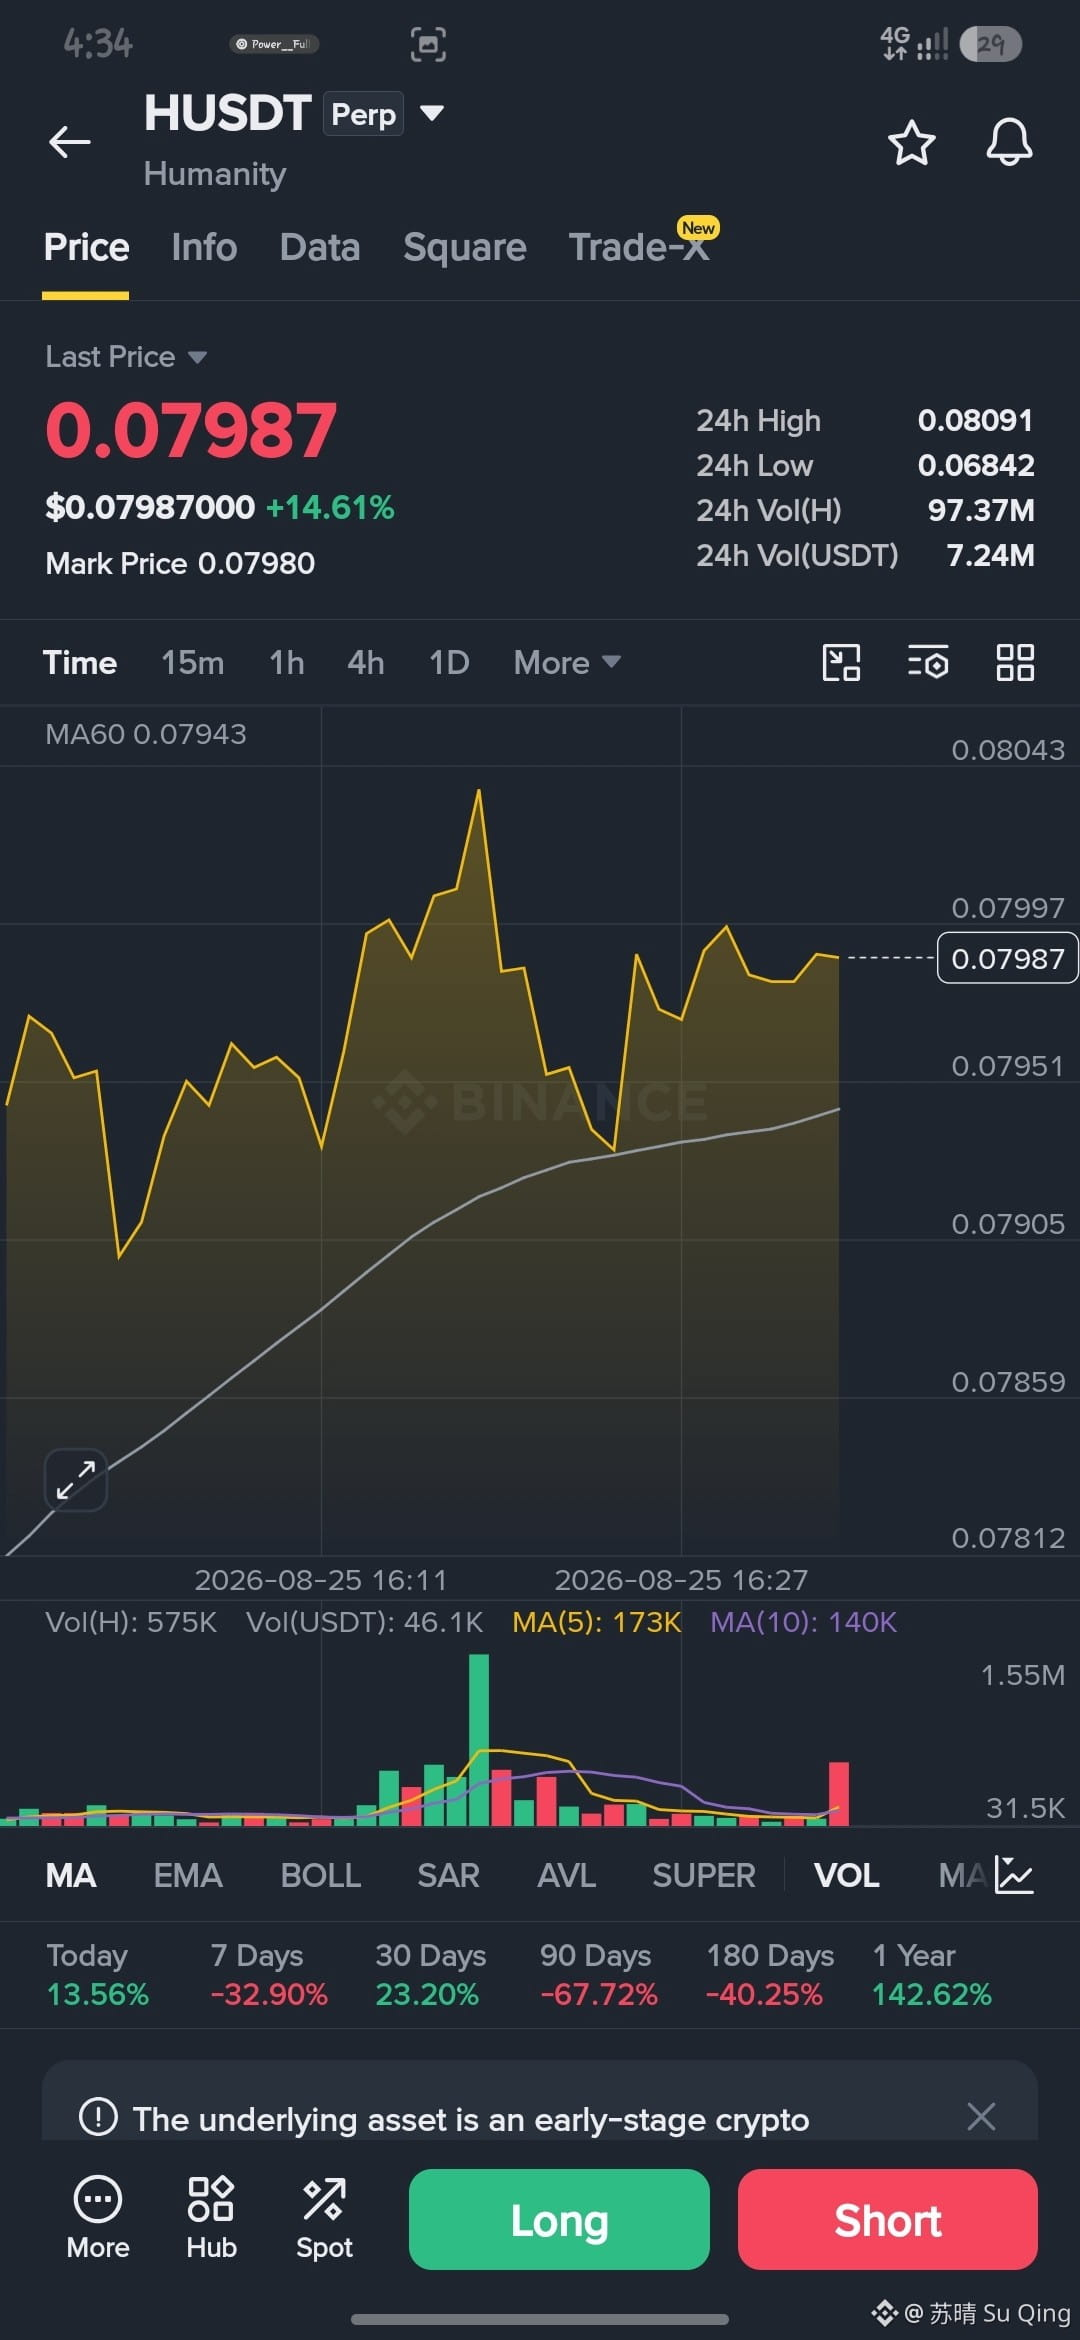Tap the Long button
Screen dimensions: 1080x2340
tap(559, 2219)
